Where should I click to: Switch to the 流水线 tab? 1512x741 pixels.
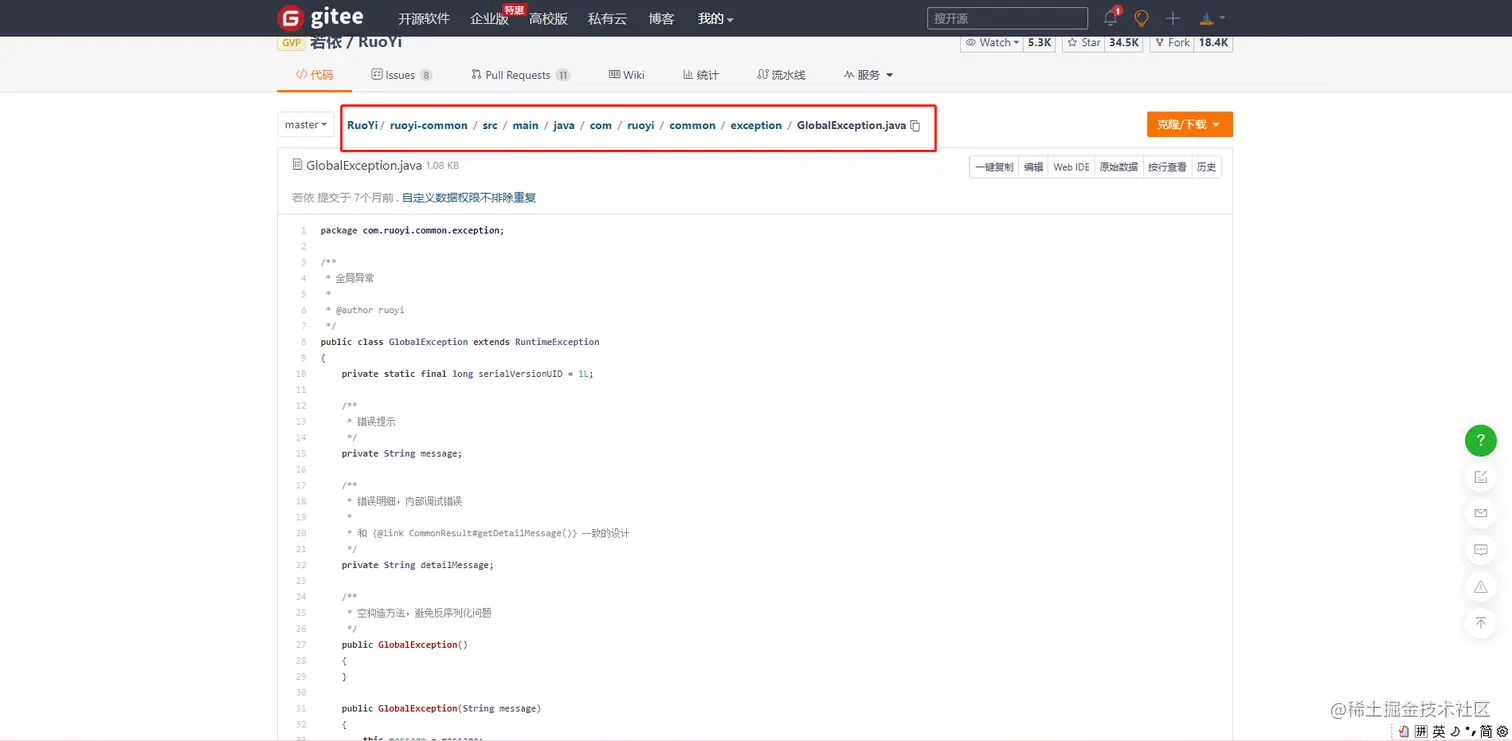[781, 75]
